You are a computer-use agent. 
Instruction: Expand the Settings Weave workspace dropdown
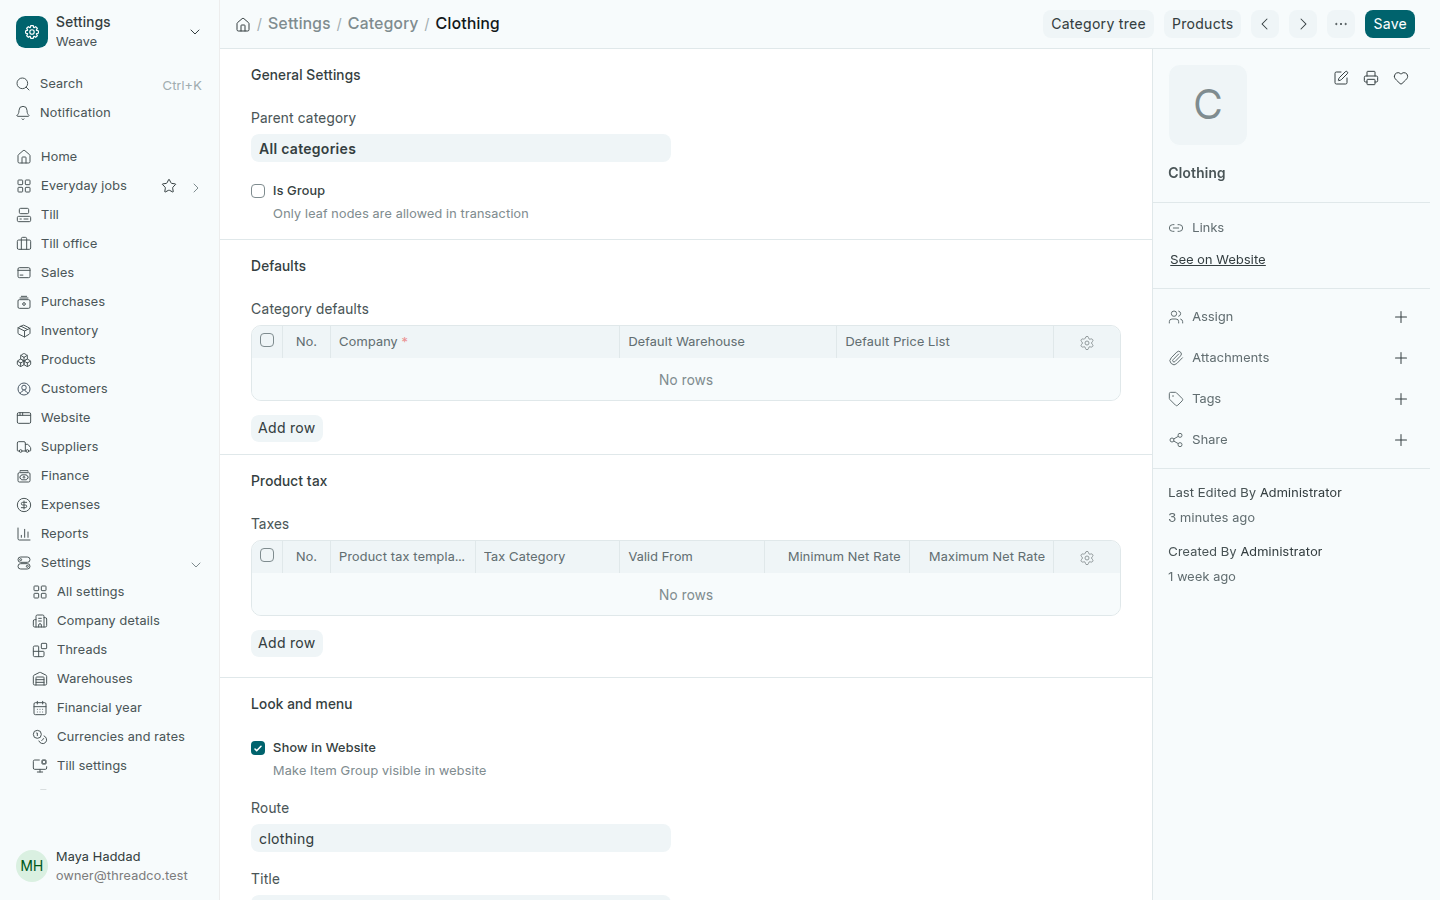tap(195, 32)
